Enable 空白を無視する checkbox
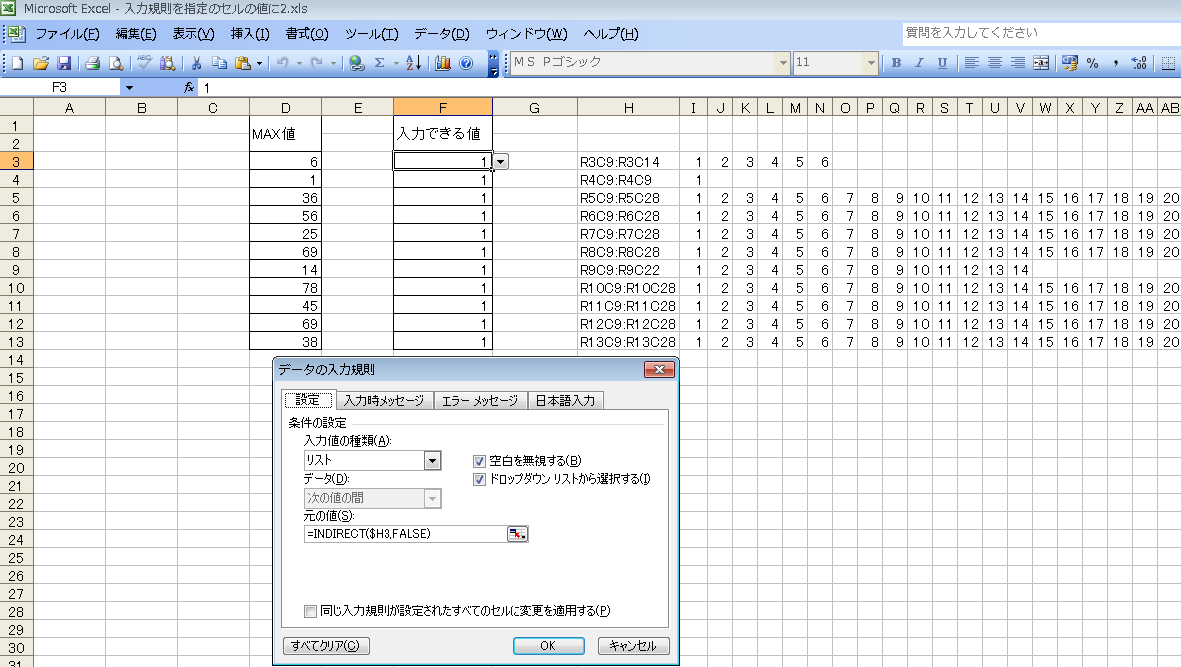 pos(478,460)
